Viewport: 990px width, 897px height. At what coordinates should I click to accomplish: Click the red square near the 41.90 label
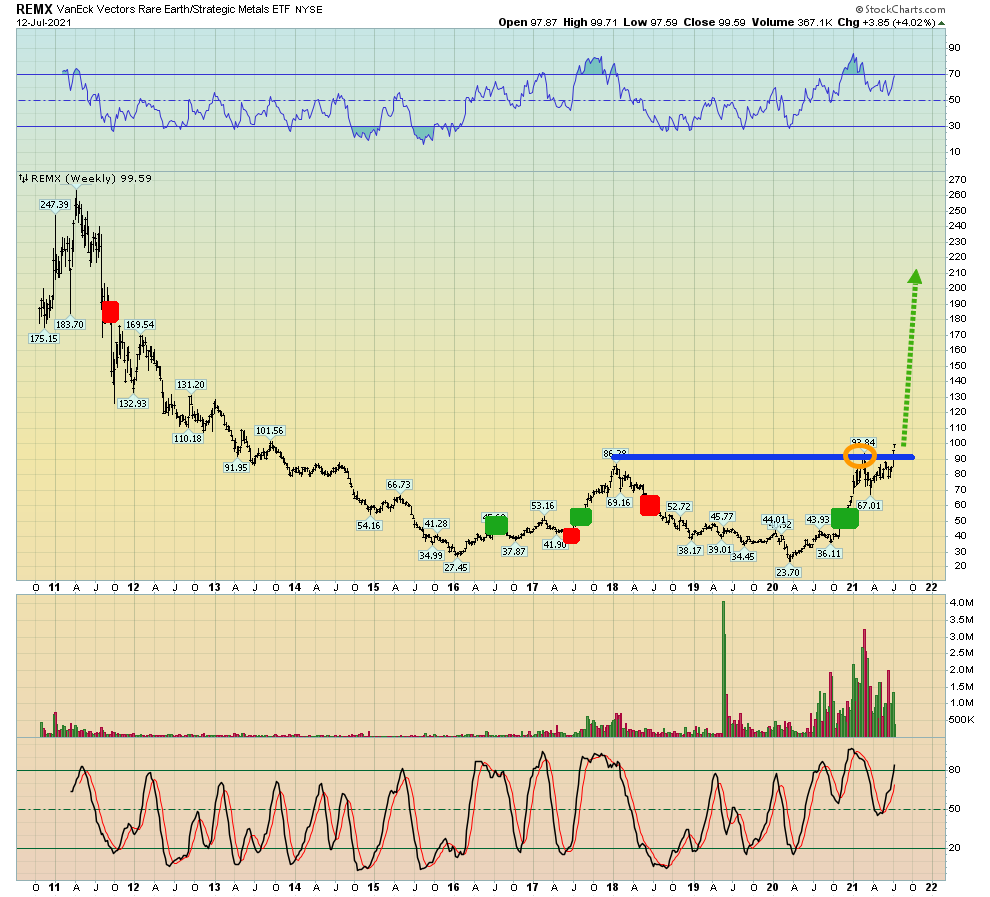(x=570, y=536)
